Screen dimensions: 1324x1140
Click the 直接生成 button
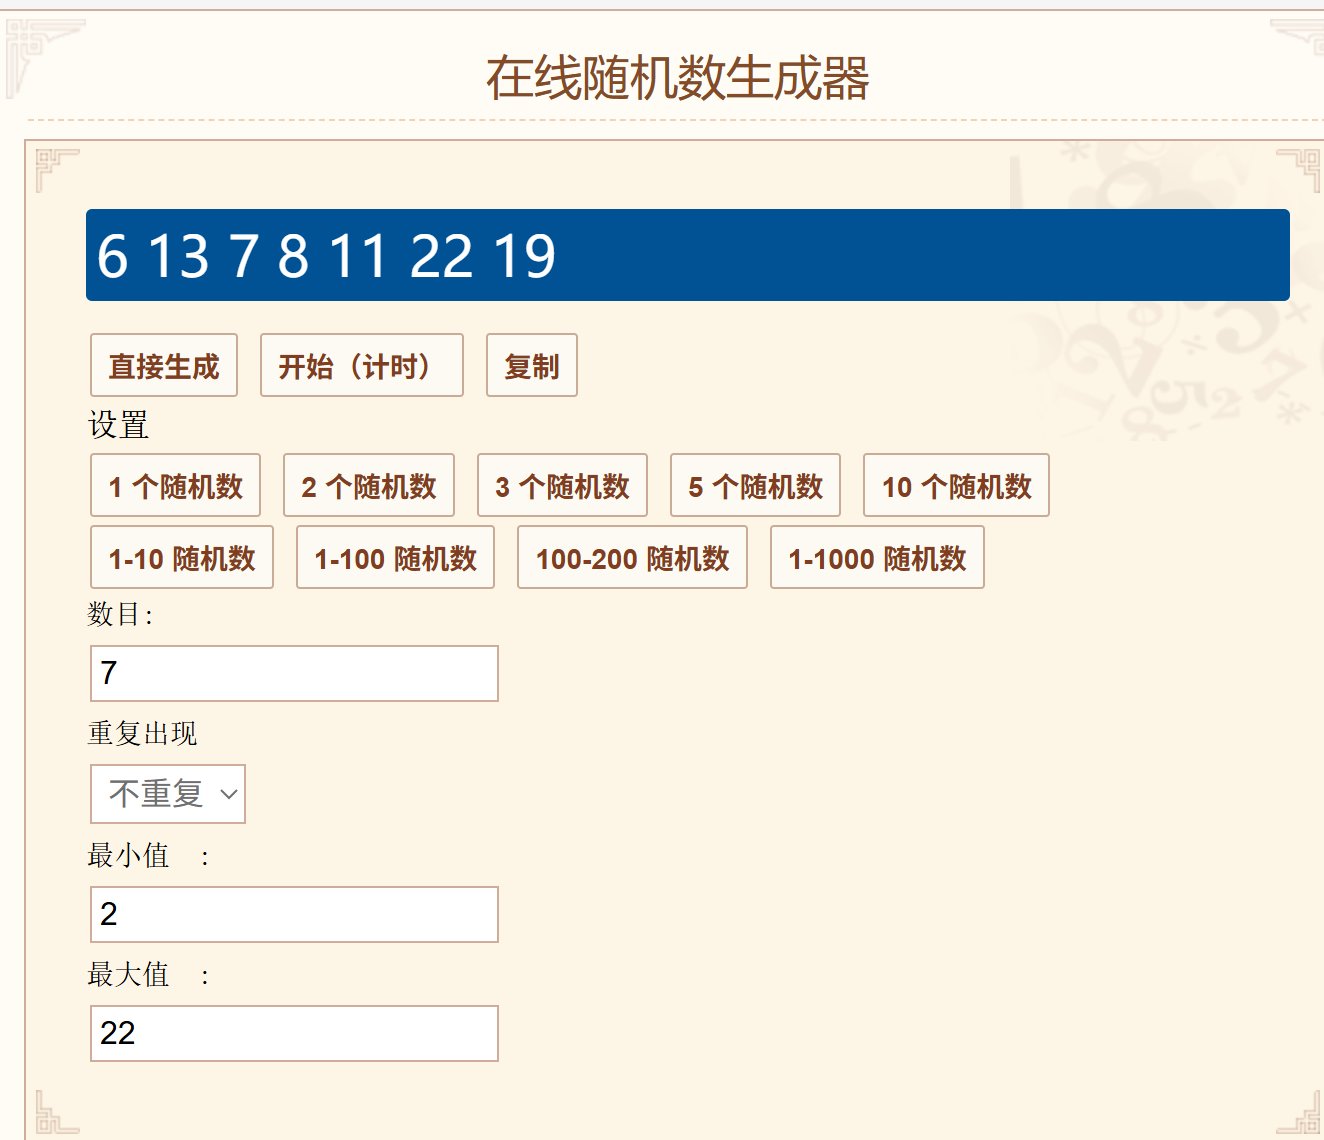pos(164,366)
